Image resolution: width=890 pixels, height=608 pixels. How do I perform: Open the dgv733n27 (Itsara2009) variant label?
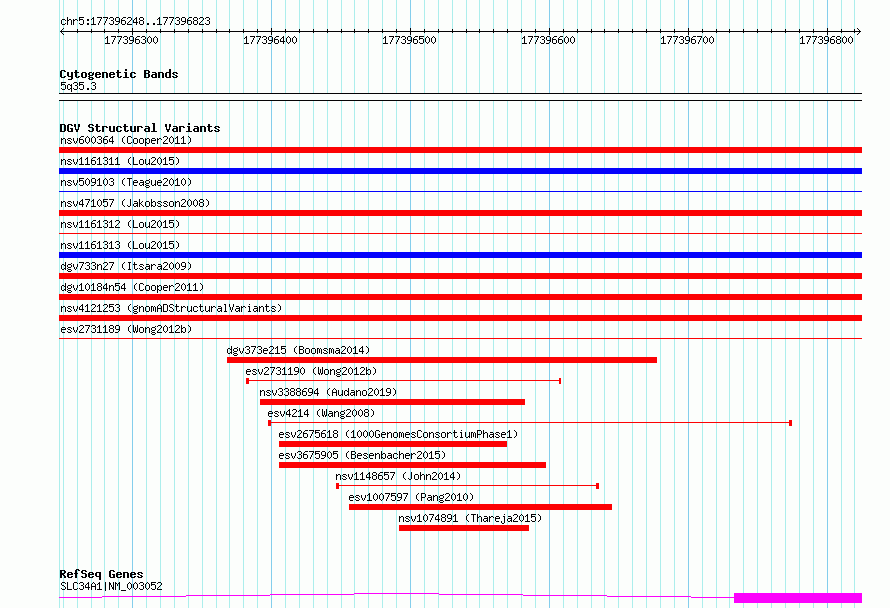(x=126, y=266)
